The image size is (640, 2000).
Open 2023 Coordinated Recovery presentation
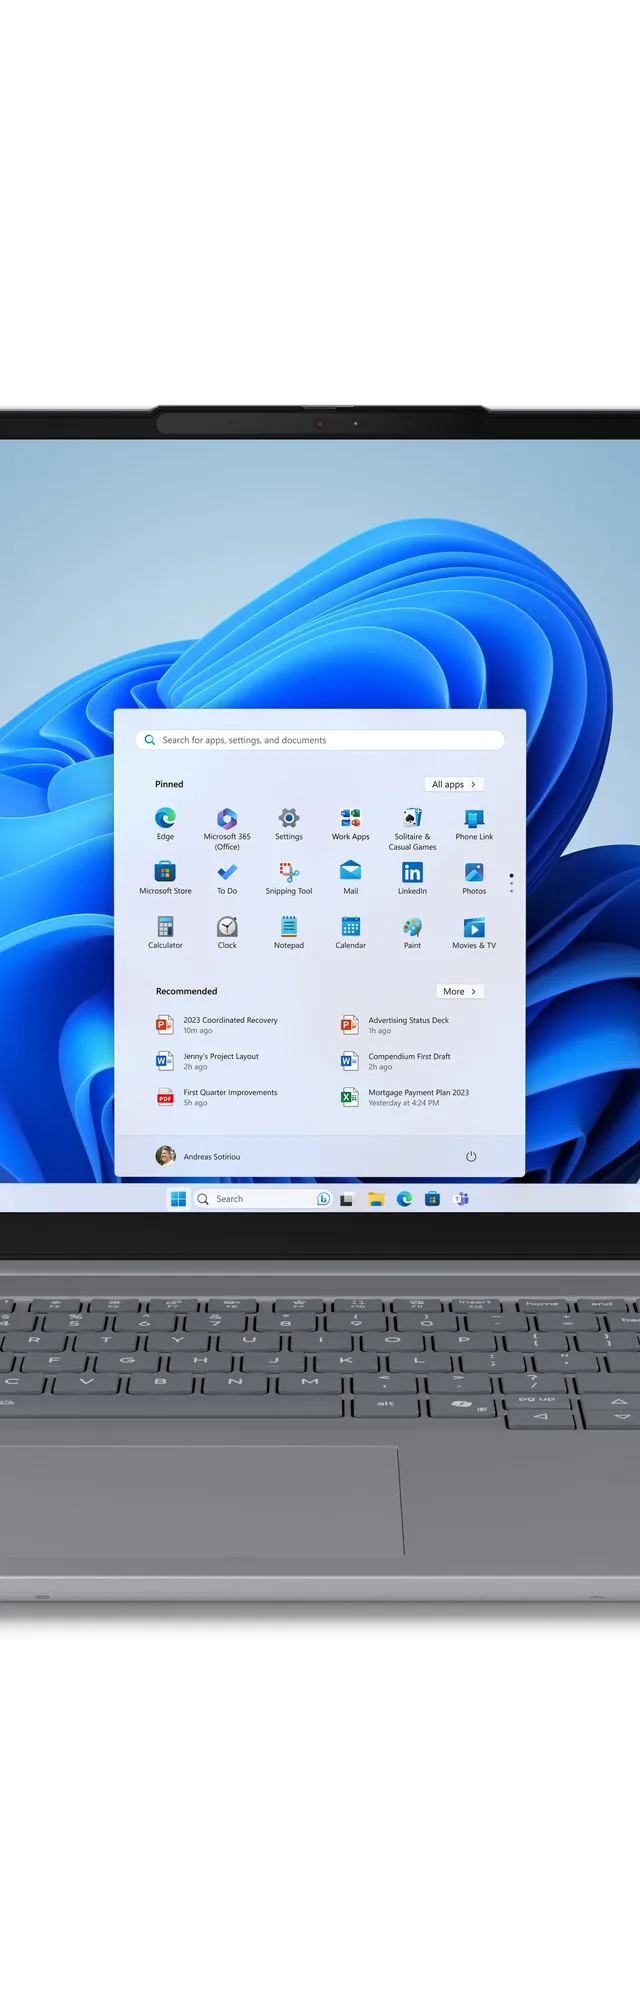click(218, 1025)
